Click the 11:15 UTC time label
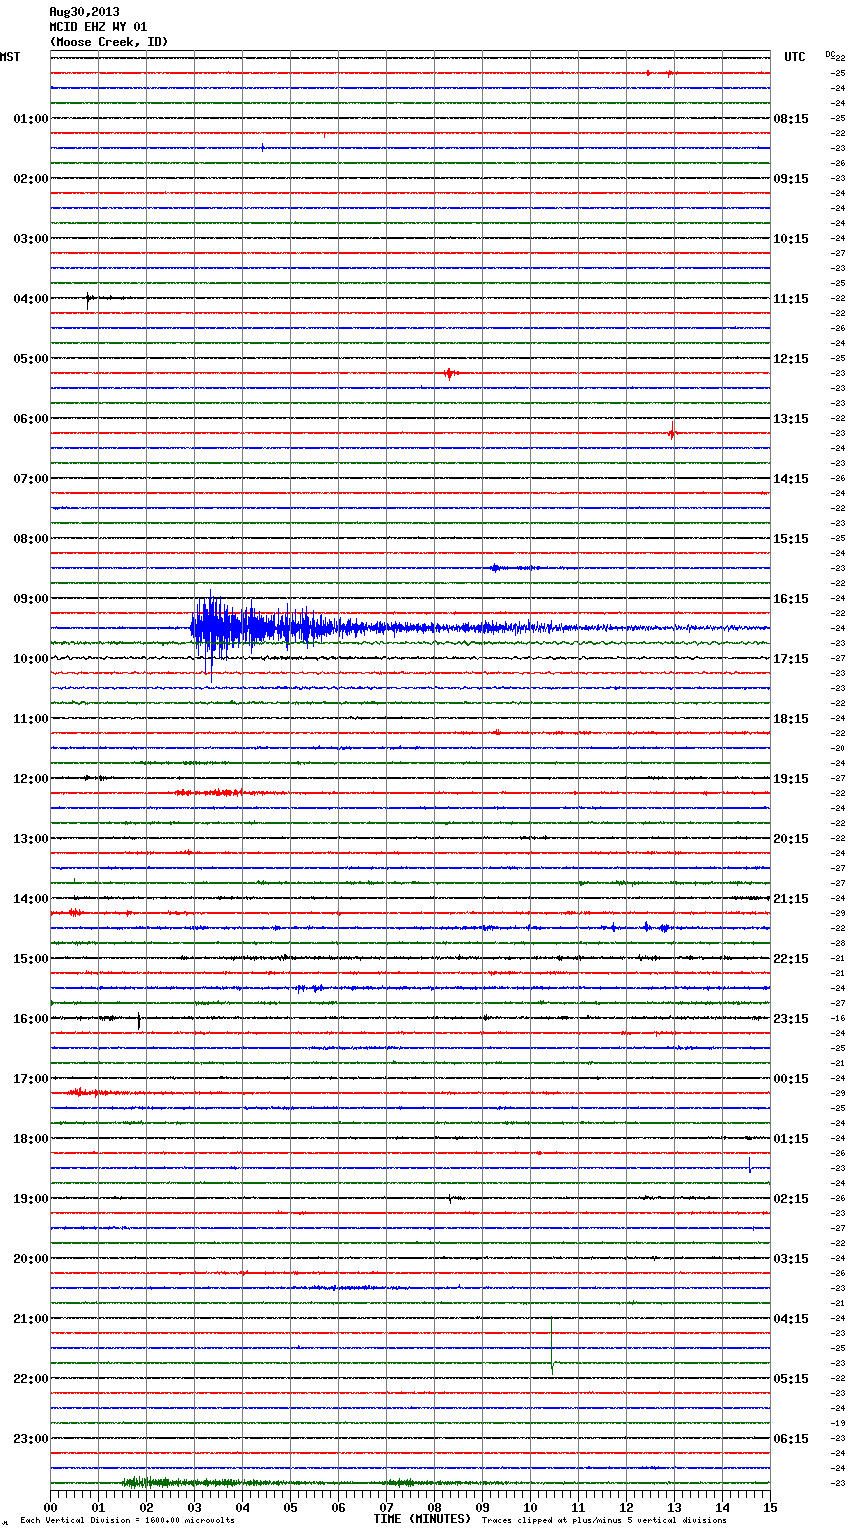The height and width of the screenshot is (1534, 850). [791, 299]
